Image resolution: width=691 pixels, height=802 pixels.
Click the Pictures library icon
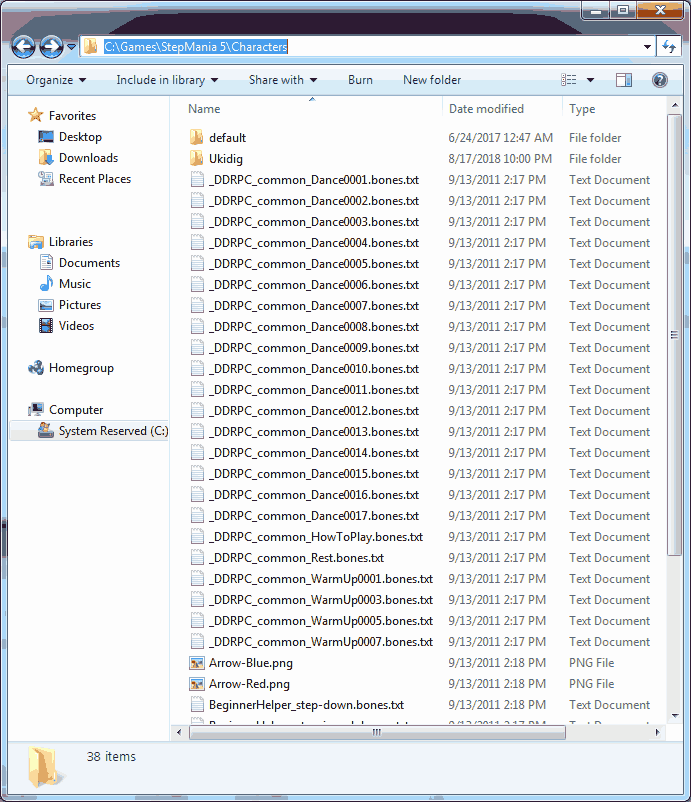(46, 305)
